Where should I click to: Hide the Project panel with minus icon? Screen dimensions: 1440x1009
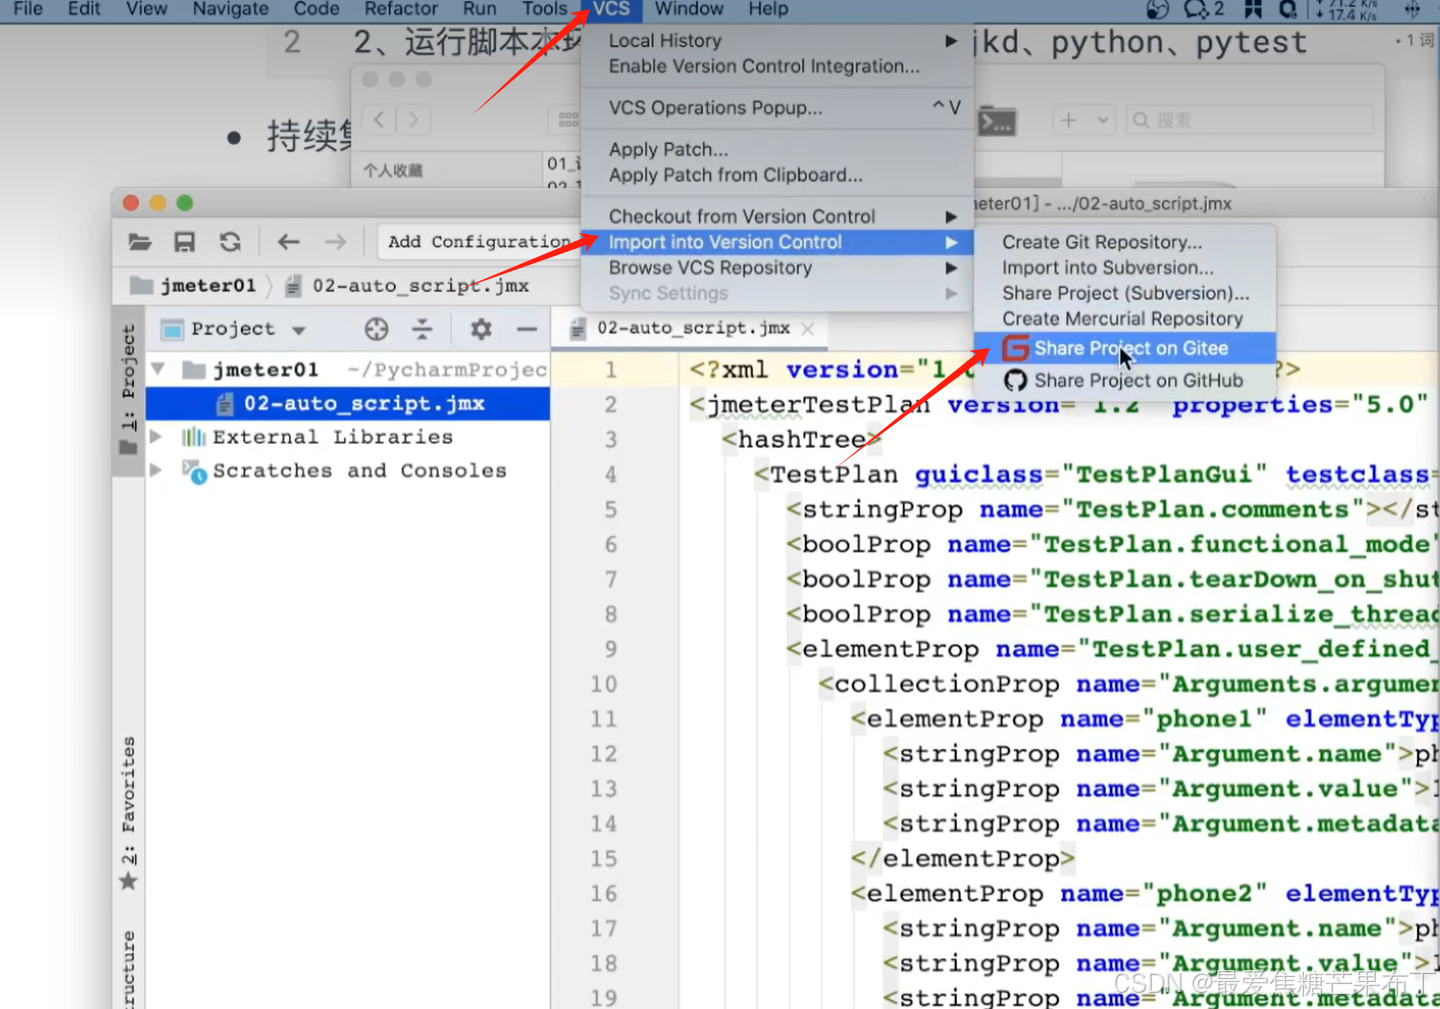coord(527,329)
